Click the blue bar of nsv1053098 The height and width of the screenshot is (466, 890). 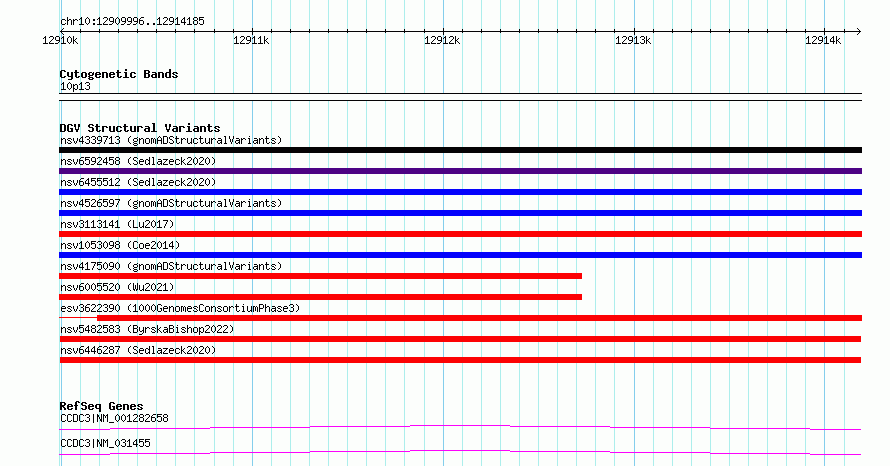(460, 255)
